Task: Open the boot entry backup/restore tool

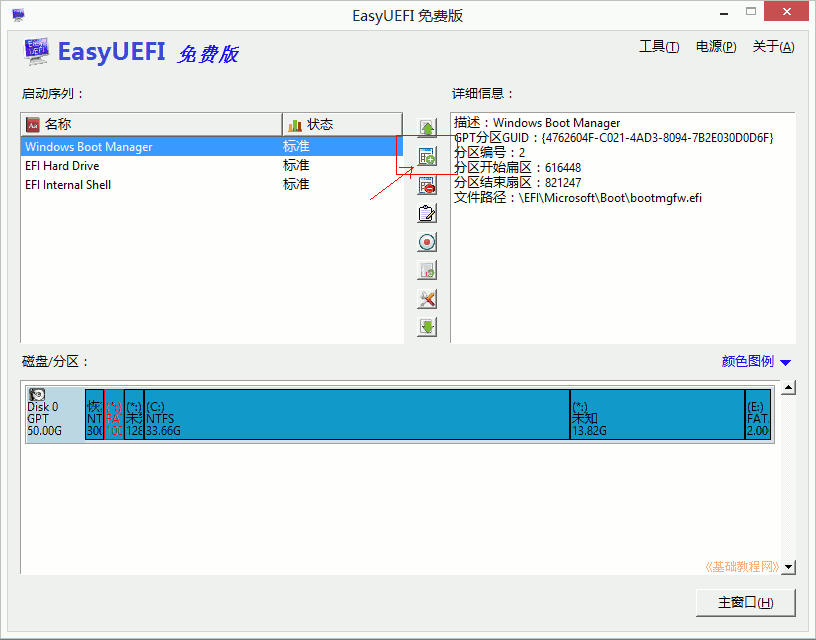Action: (426, 270)
